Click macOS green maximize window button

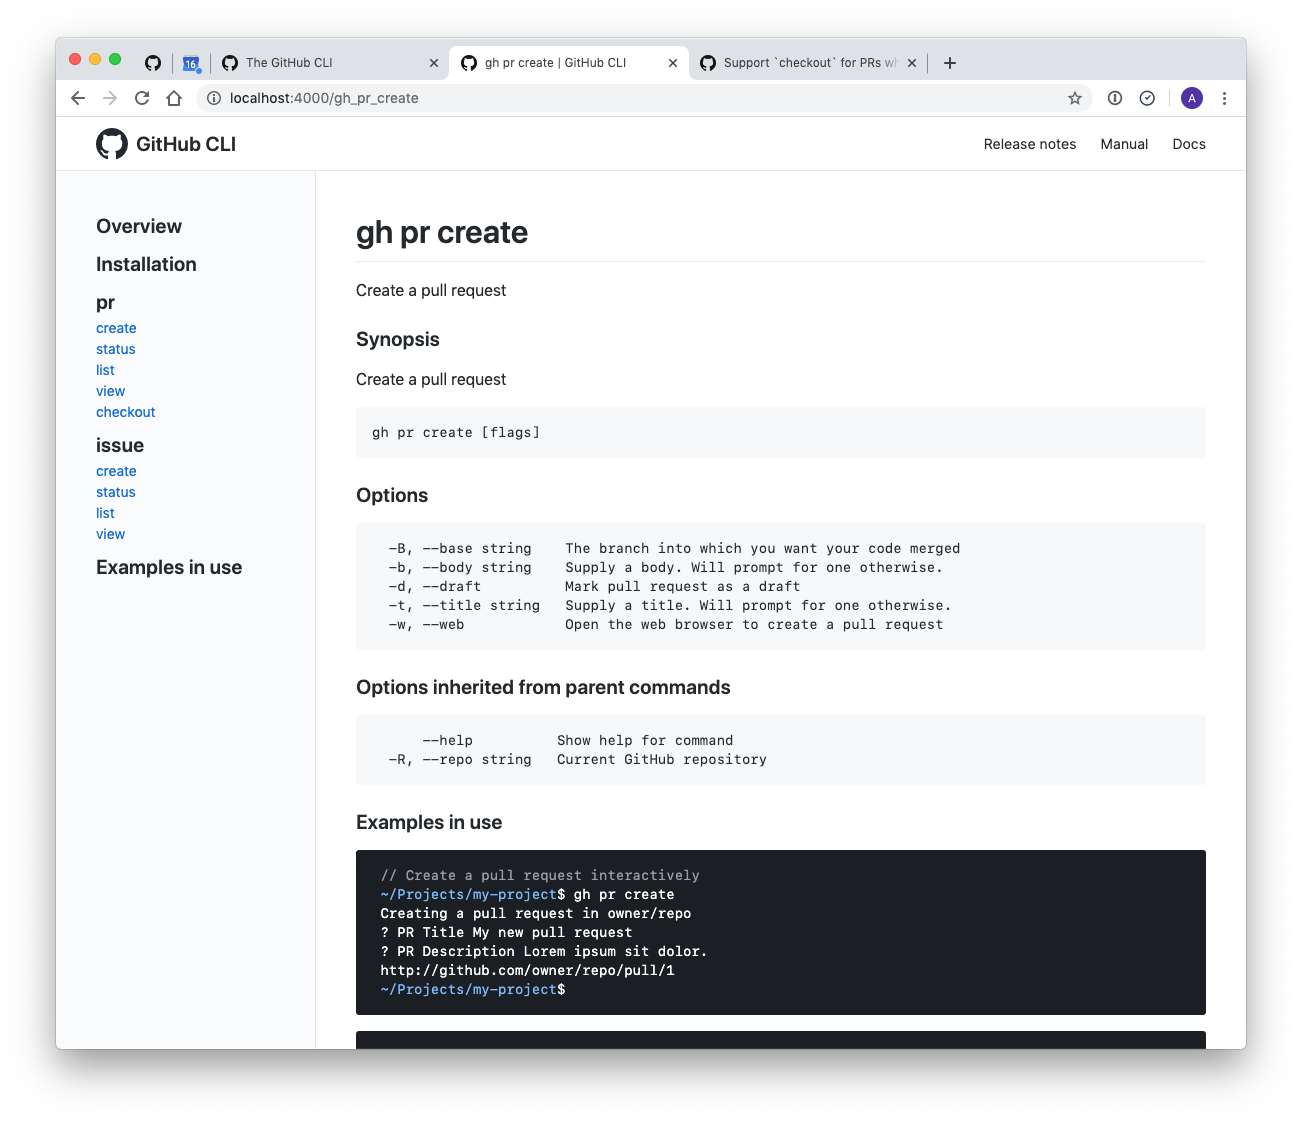point(115,59)
